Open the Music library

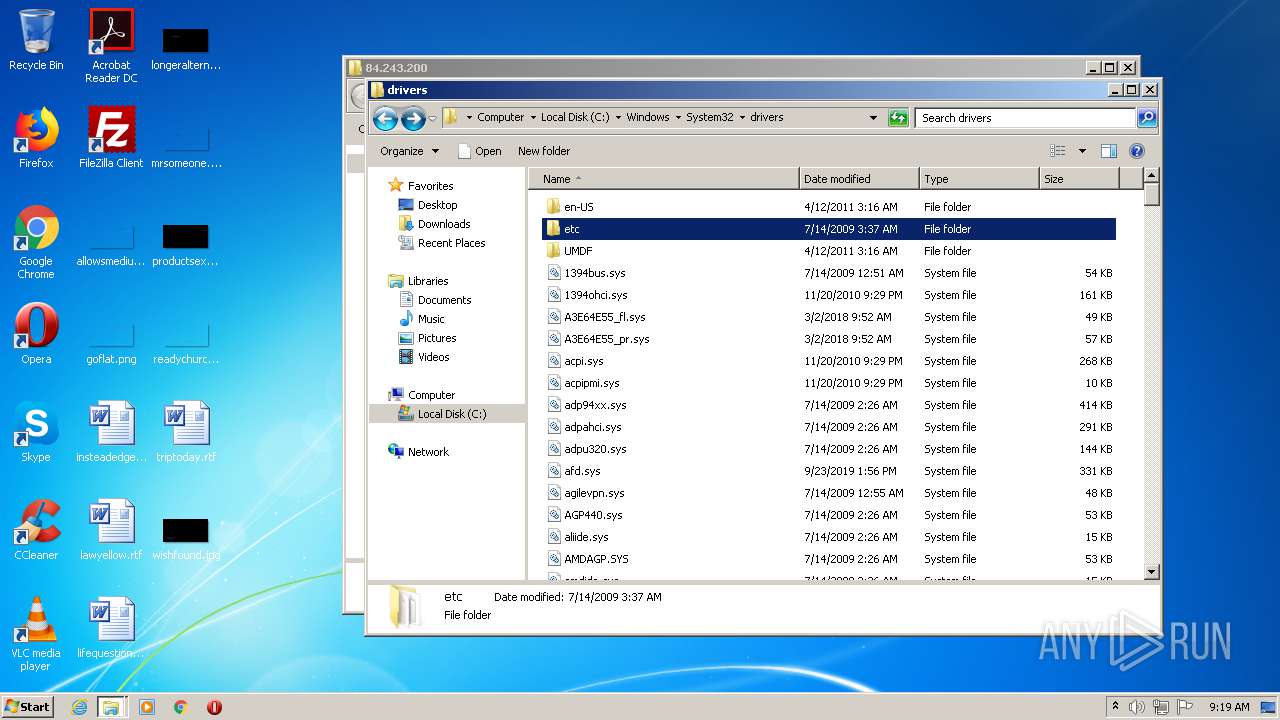coord(431,319)
